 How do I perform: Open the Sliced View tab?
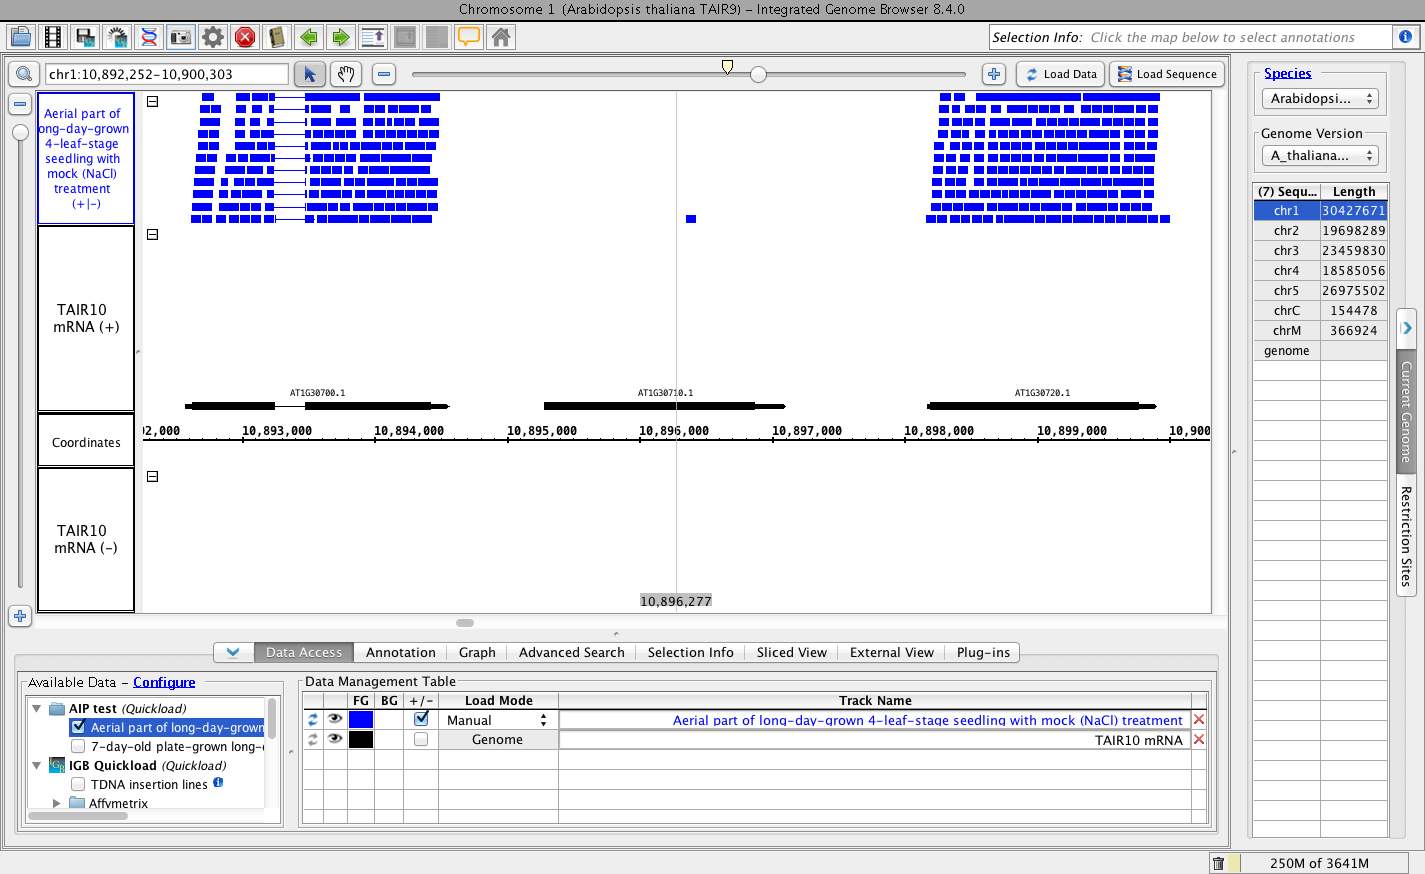pyautogui.click(x=791, y=653)
